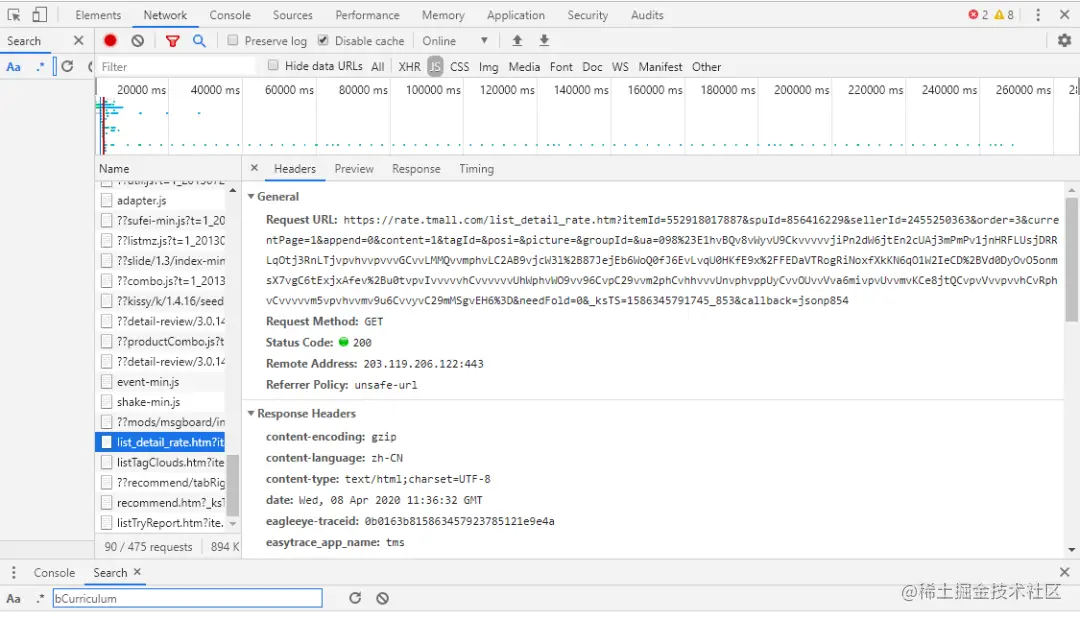This screenshot has height=620, width=1080.
Task: Filter requests by CSS type
Action: pos(459,67)
